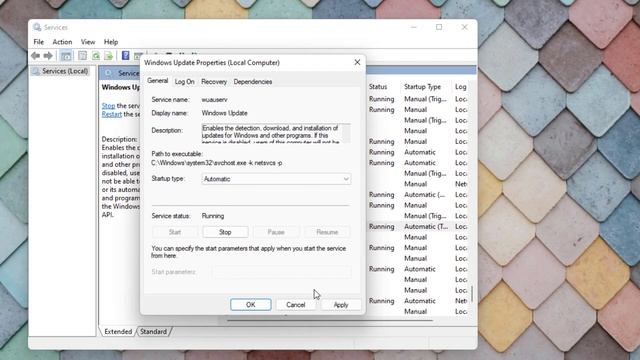Click the 'wuauserv' service name text
Screen dimensions: 640x360
tap(214, 100)
